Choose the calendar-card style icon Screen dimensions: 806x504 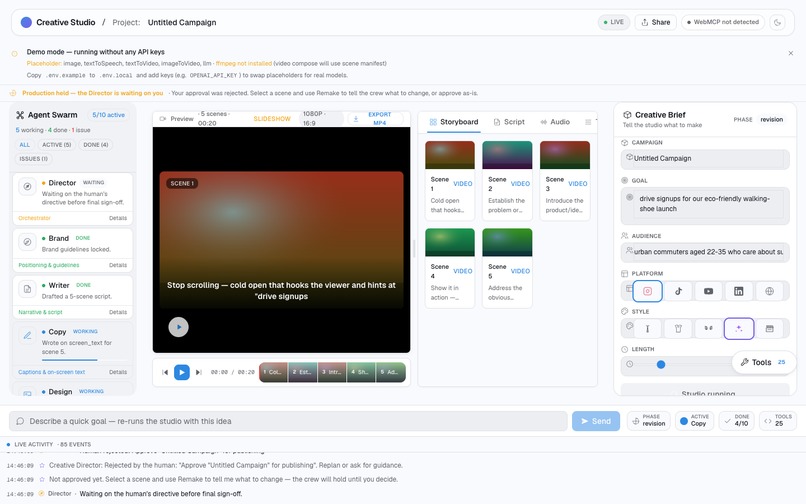coord(770,329)
